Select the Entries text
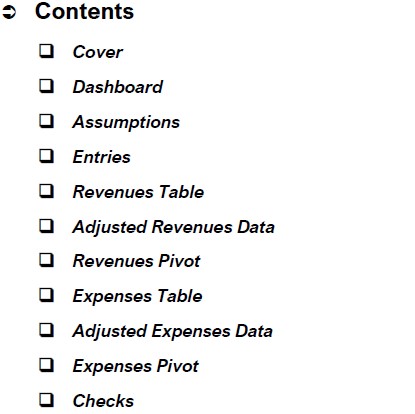The width and height of the screenshot is (415, 414). pos(101,157)
